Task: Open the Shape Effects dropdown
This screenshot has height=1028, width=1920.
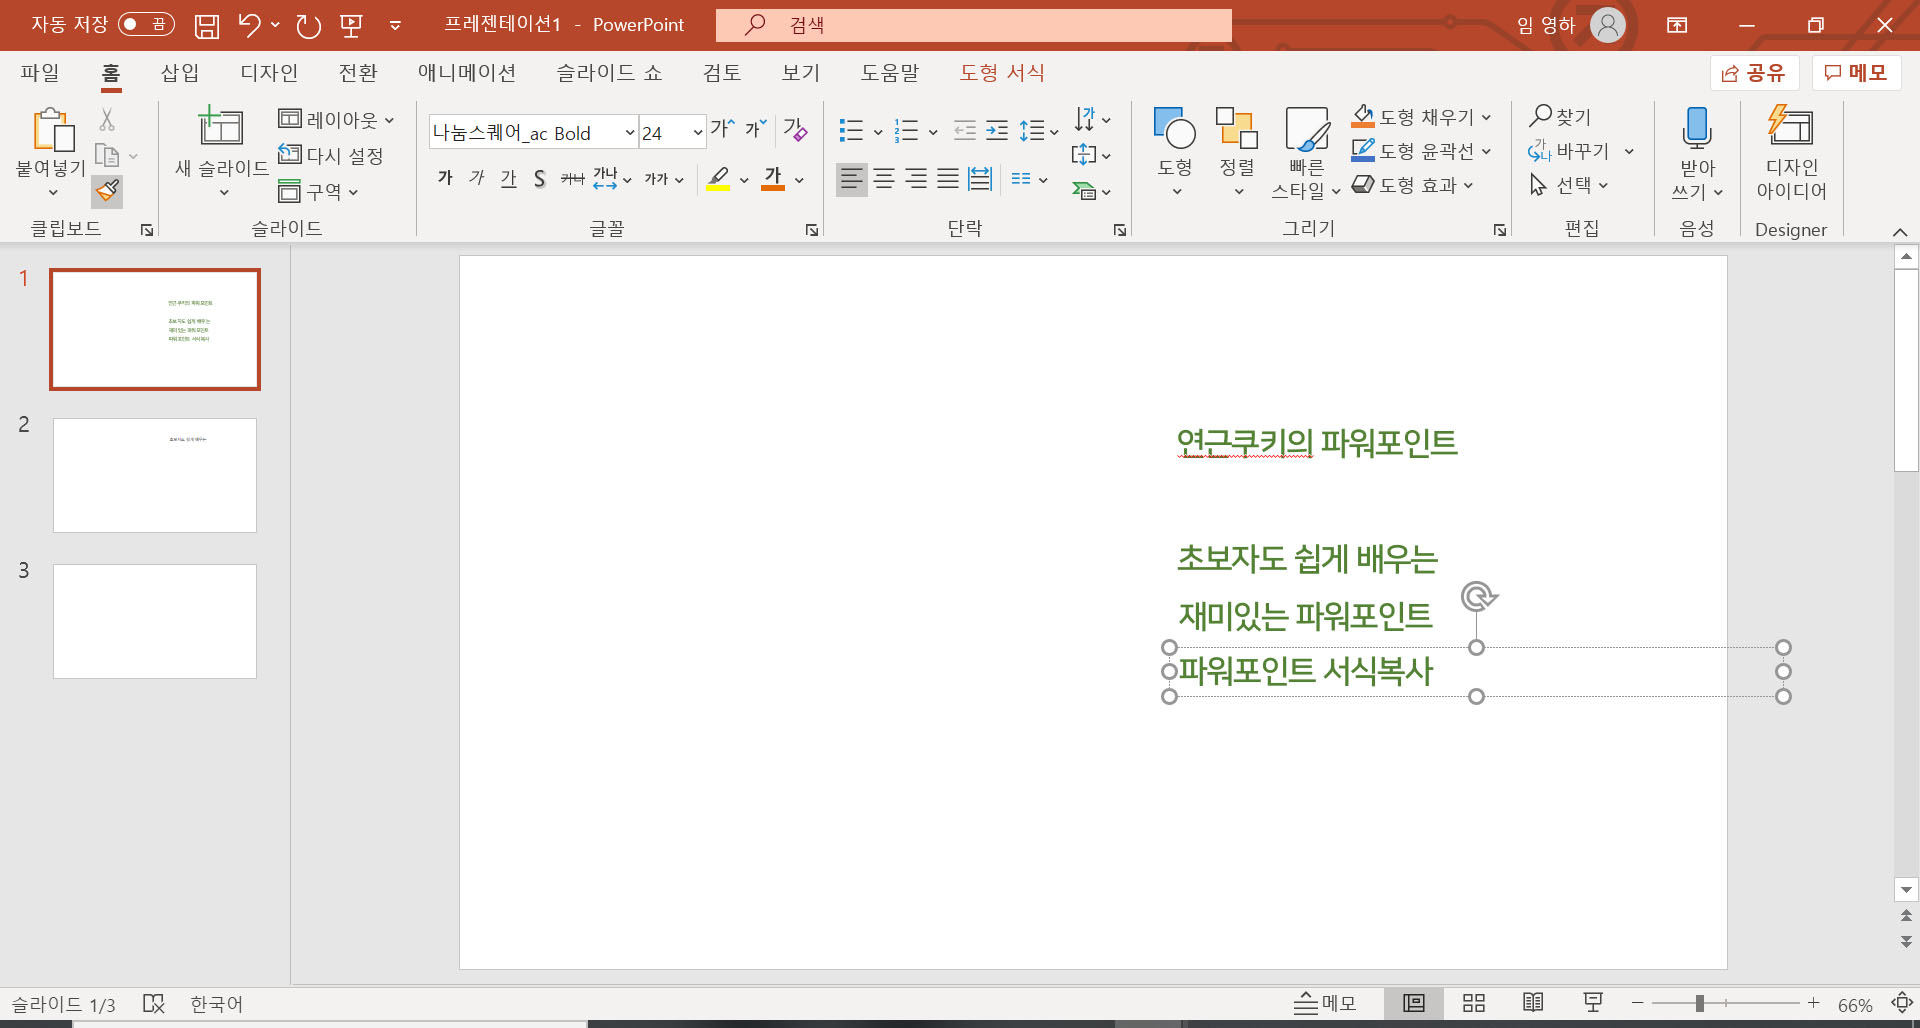Action: pos(1468,185)
